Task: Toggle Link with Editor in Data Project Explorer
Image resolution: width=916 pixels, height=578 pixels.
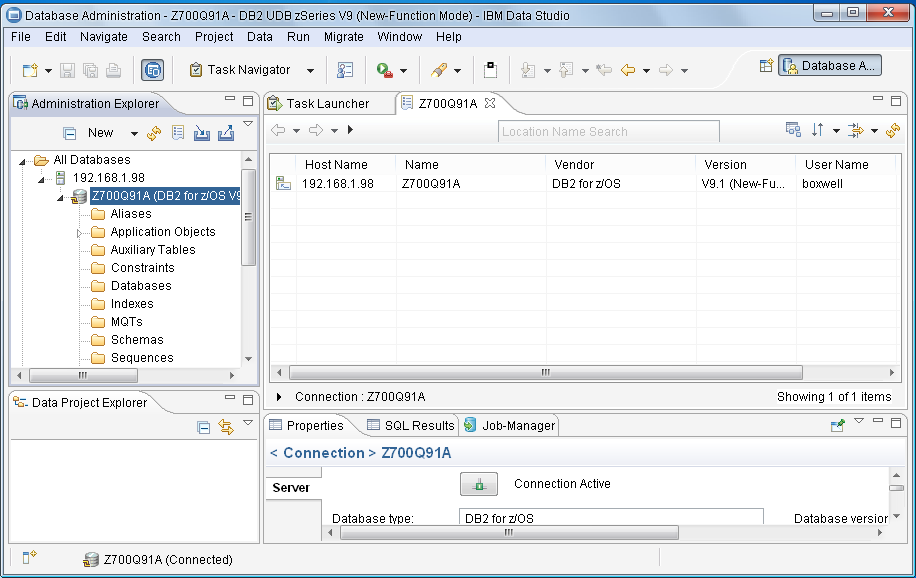Action: pyautogui.click(x=226, y=427)
